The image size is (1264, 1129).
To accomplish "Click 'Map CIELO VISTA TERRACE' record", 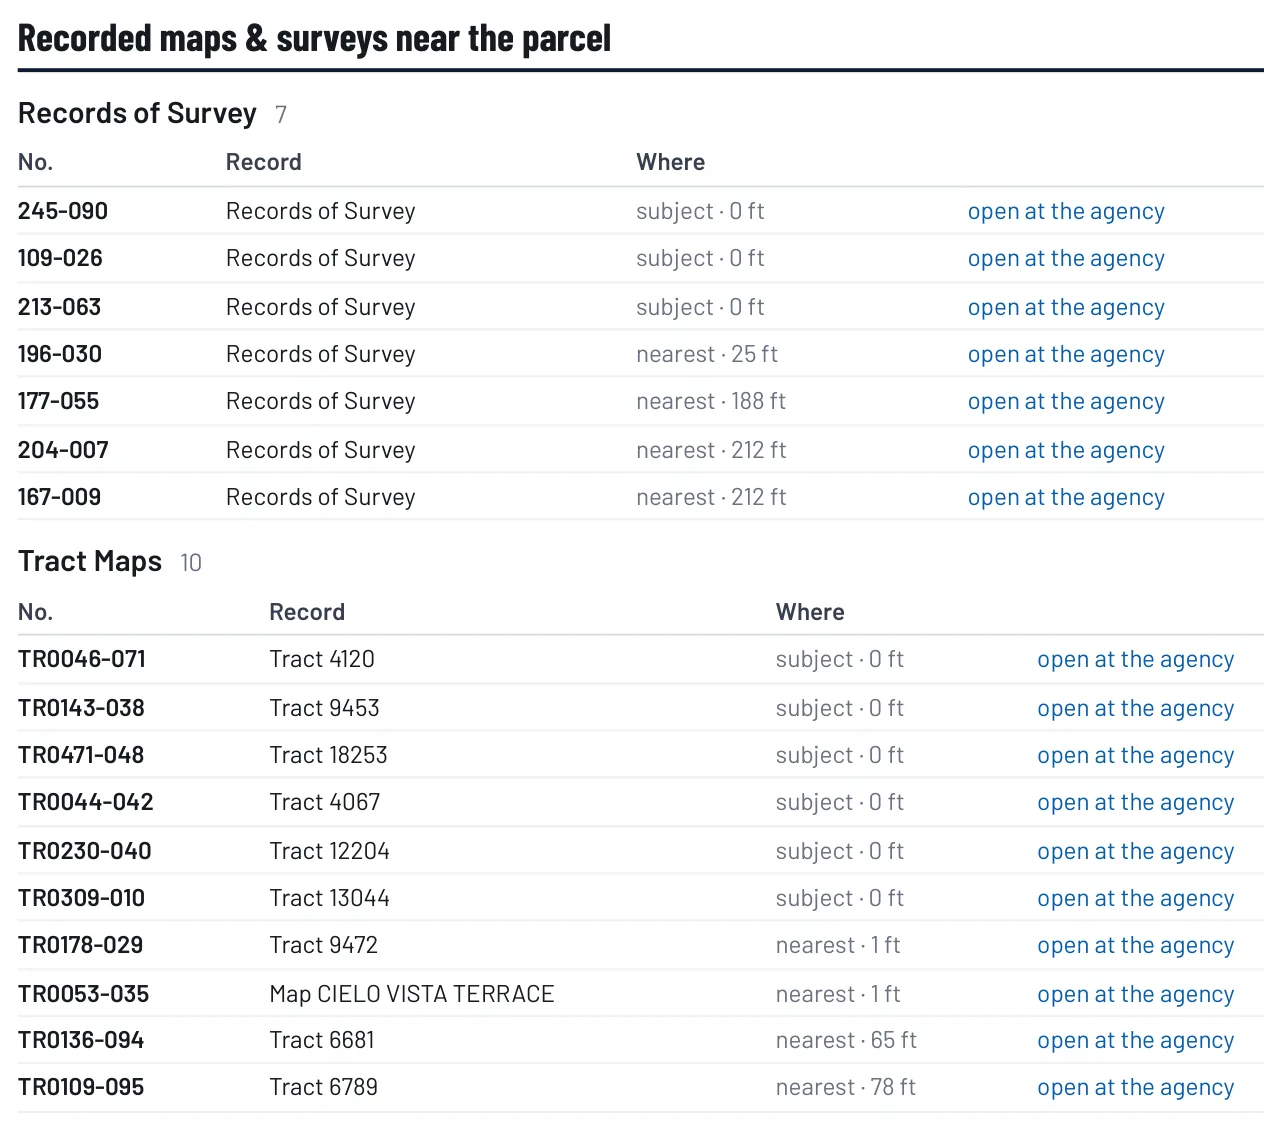I will [412, 994].
